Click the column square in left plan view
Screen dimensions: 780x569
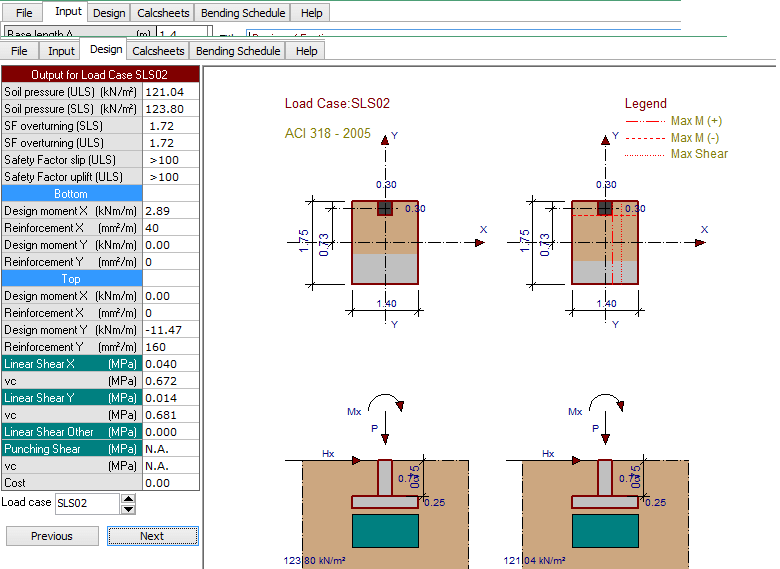click(x=385, y=208)
